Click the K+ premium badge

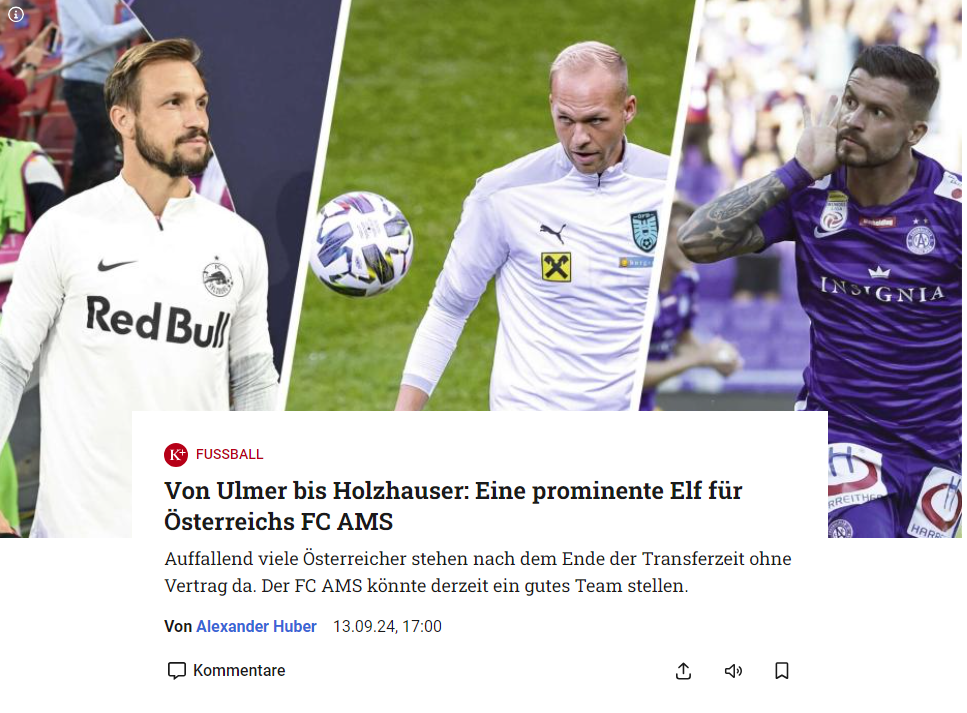click(176, 455)
